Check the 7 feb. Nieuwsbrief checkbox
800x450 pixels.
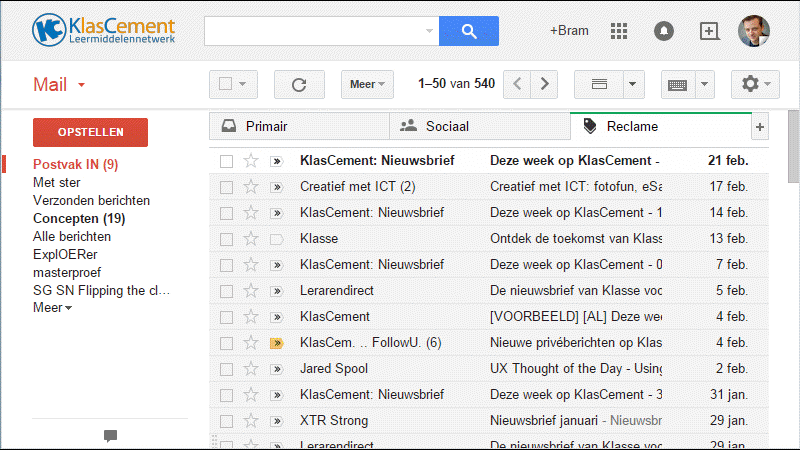[x=226, y=265]
